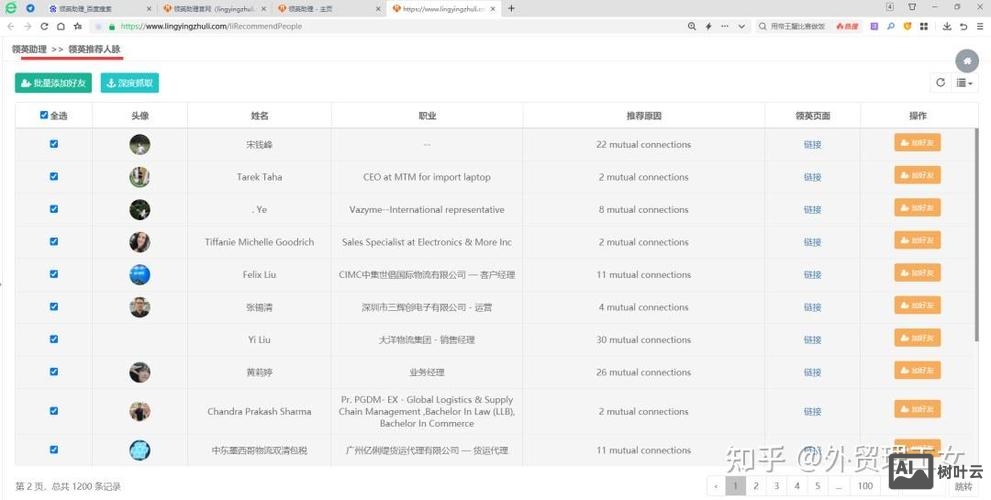This screenshot has width=991, height=500.
Task: Open the column list dropdown
Action: [x=964, y=82]
